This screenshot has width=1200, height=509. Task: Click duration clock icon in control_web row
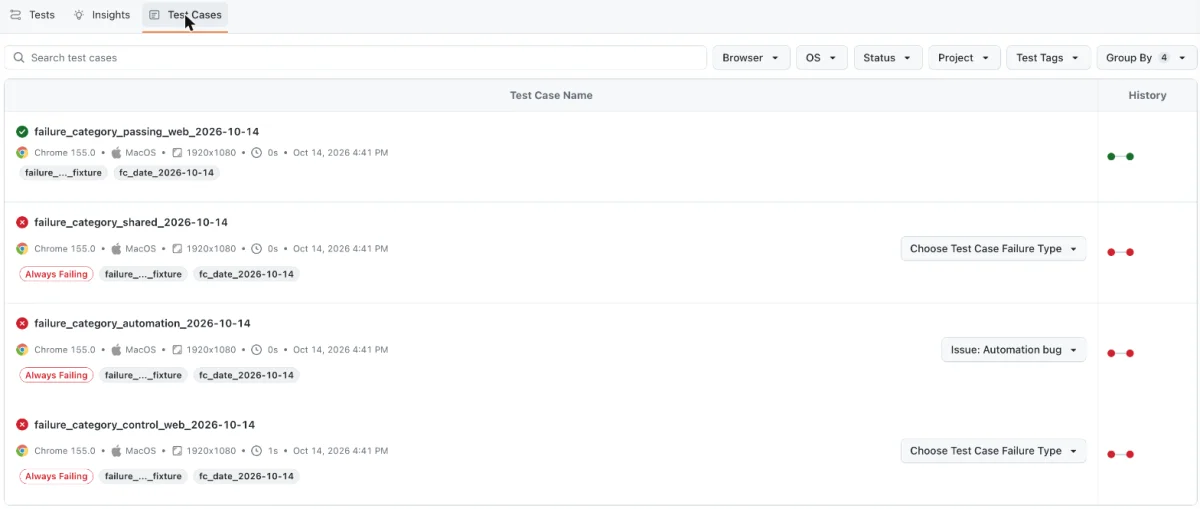257,451
